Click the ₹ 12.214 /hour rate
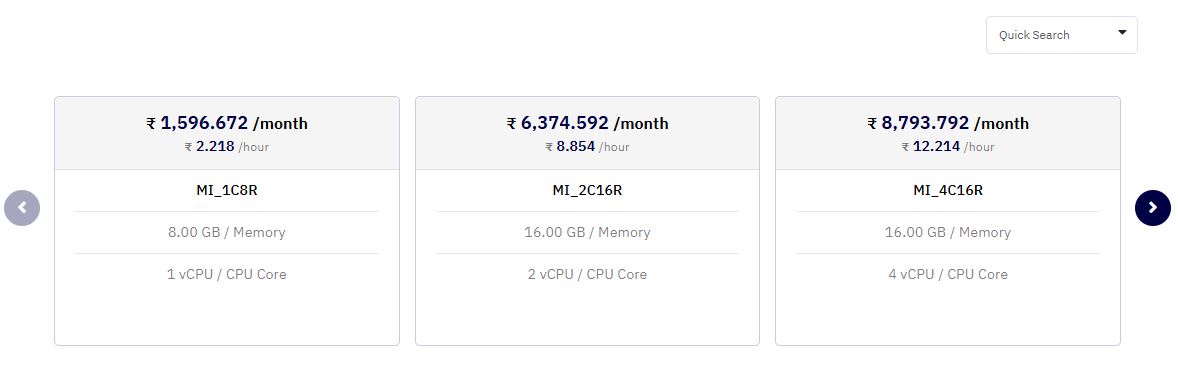Screen dimensions: 1178x367 click(x=947, y=147)
